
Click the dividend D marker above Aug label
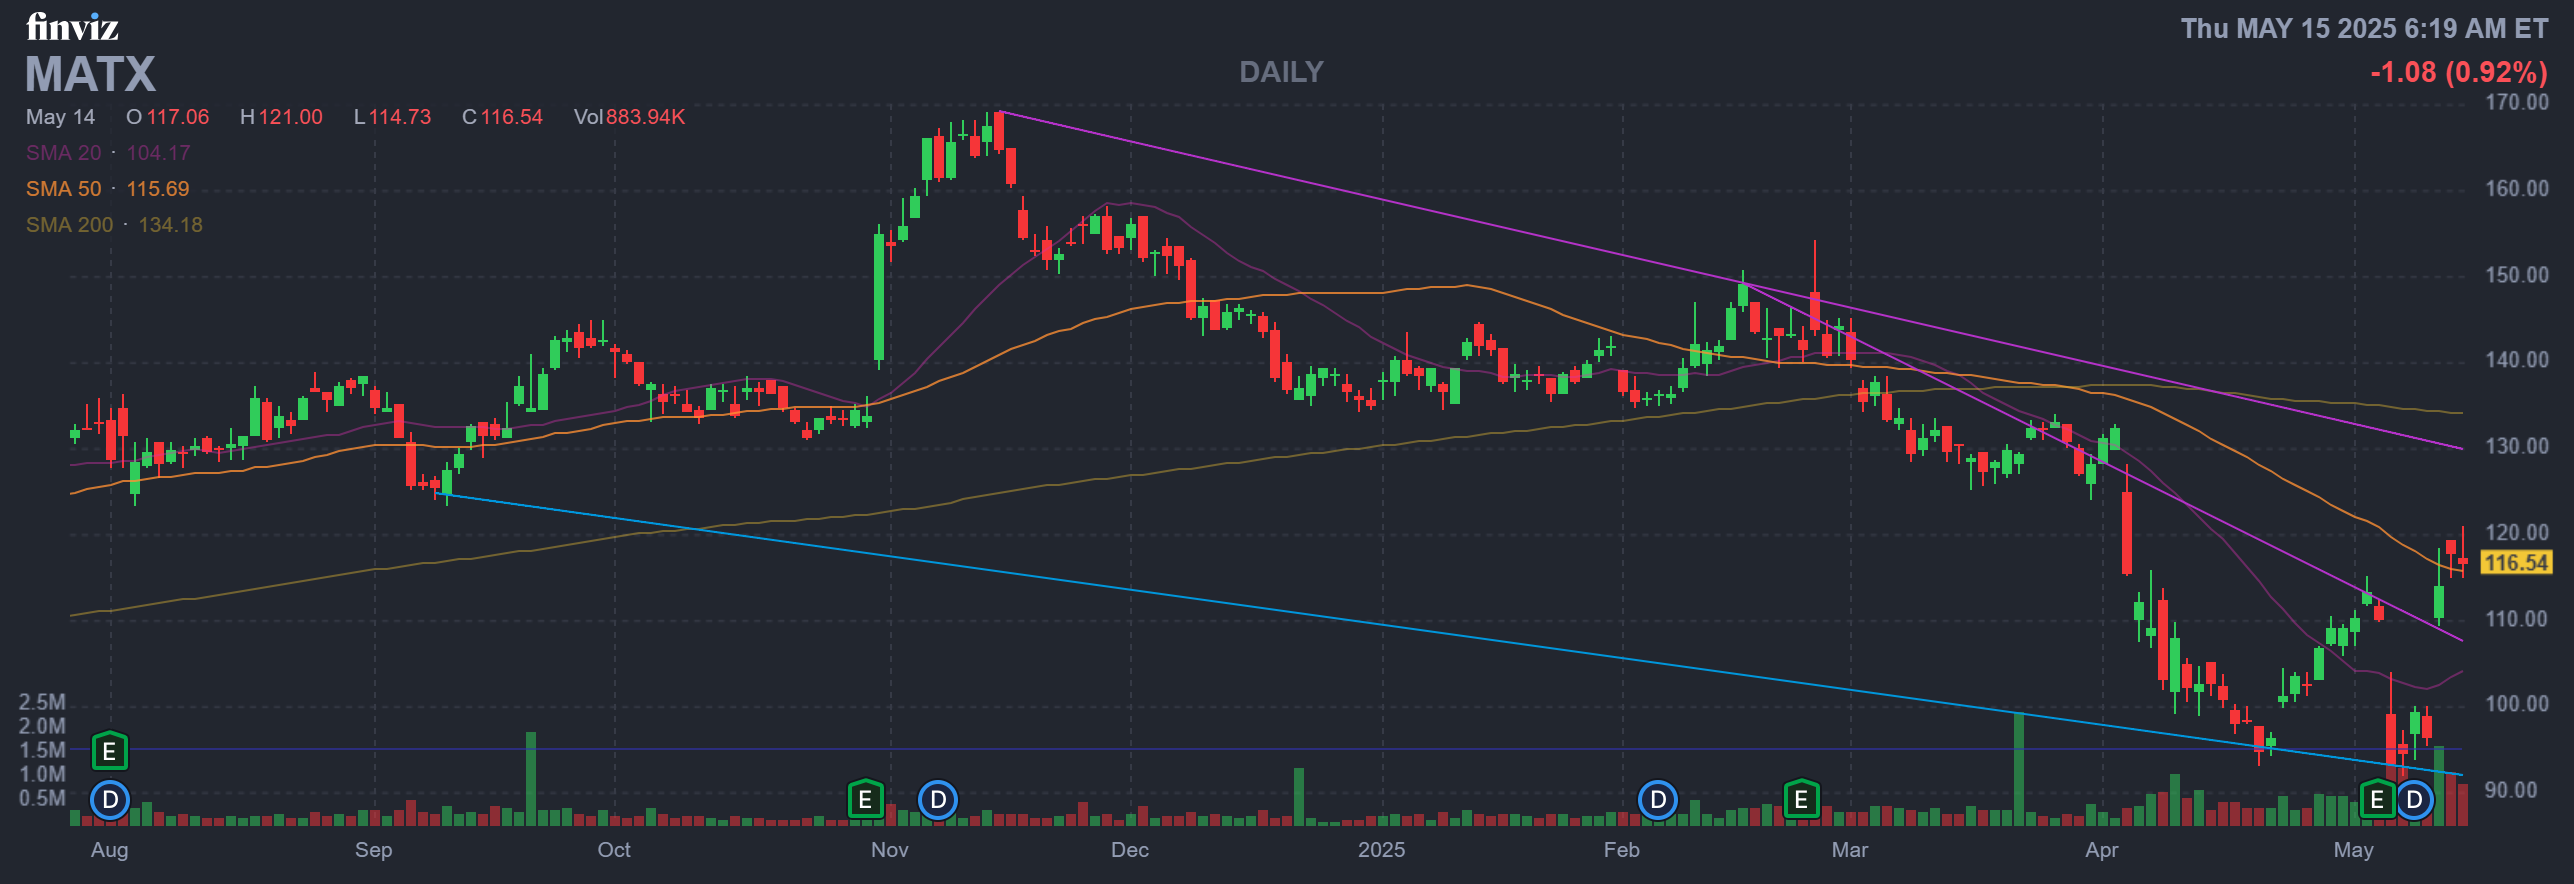click(x=110, y=800)
